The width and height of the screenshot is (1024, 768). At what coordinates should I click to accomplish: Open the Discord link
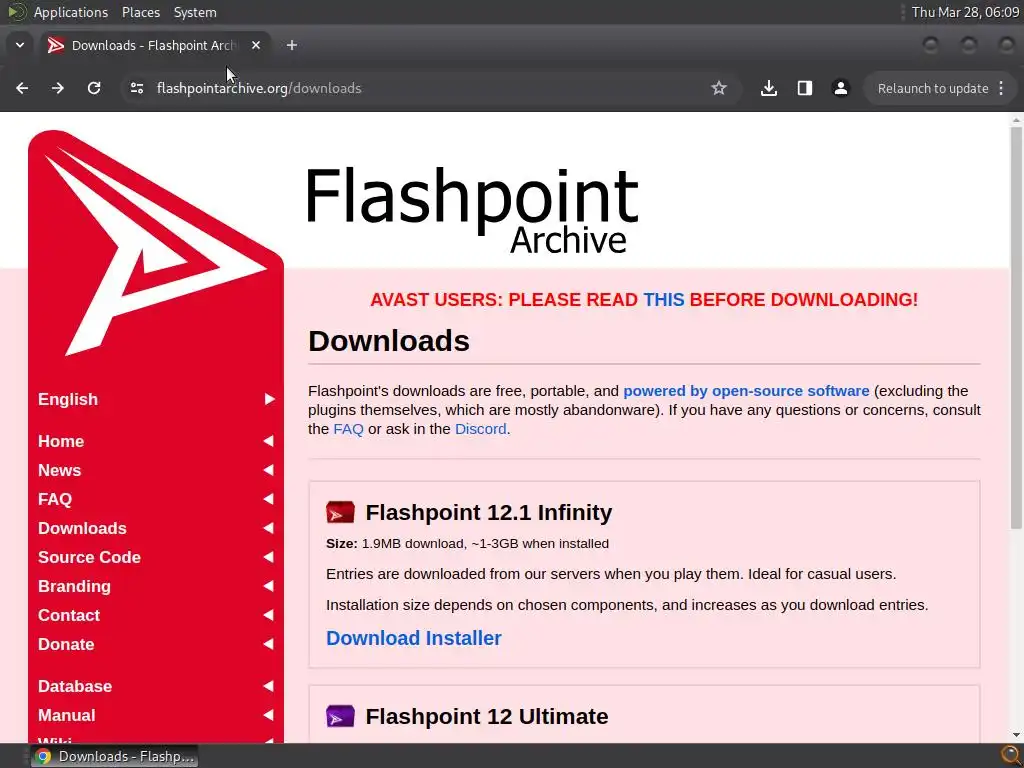tap(481, 429)
